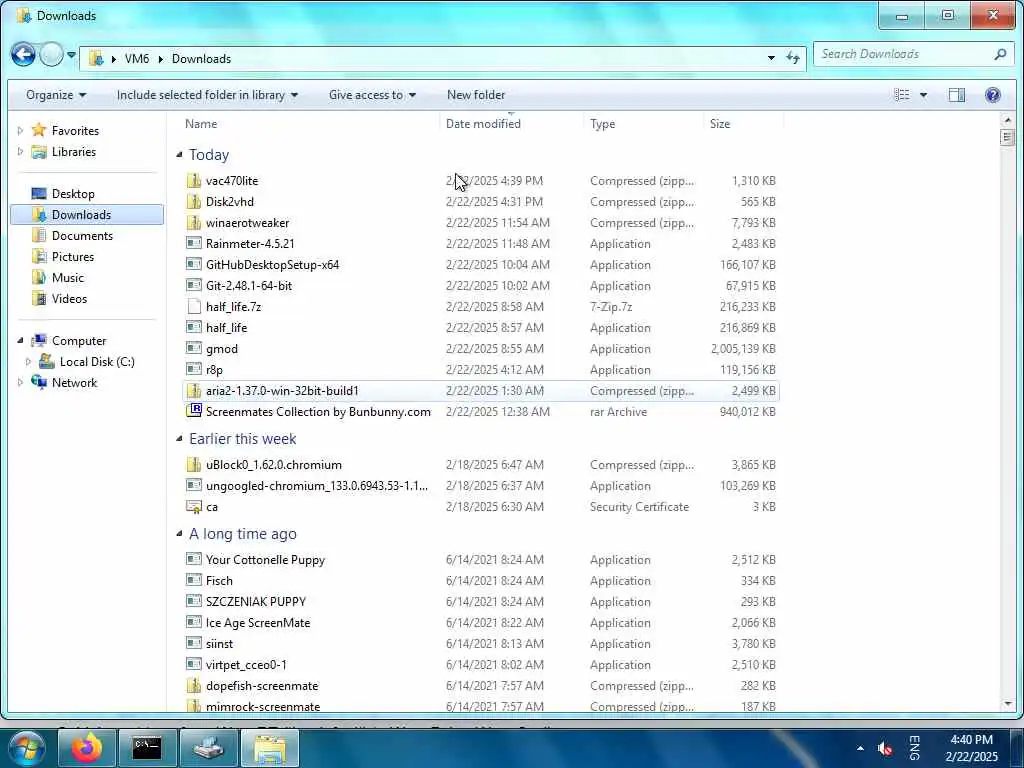Collapse the A long time ago group
The height and width of the screenshot is (768, 1024).
[x=180, y=534]
